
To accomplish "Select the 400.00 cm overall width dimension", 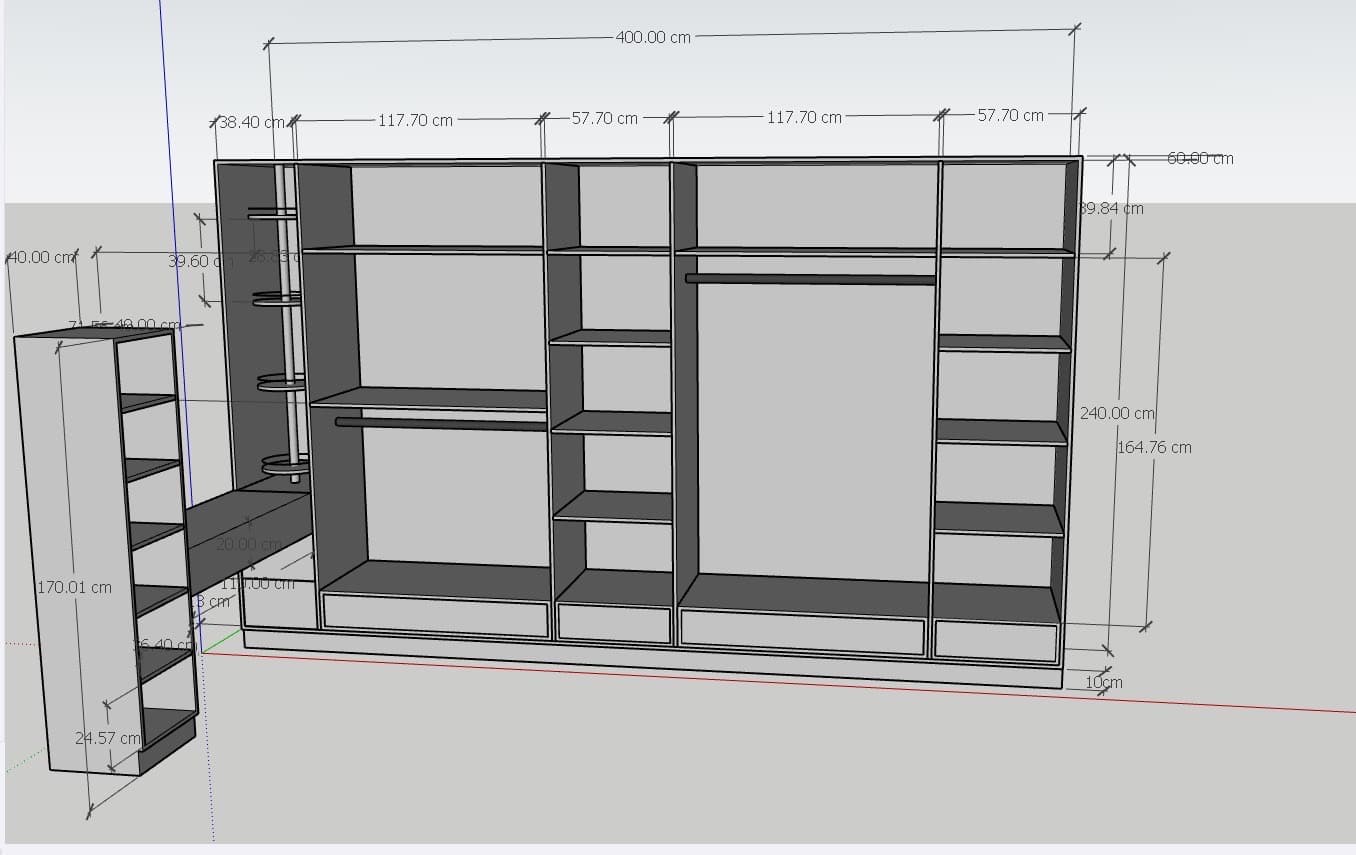I will click(653, 37).
